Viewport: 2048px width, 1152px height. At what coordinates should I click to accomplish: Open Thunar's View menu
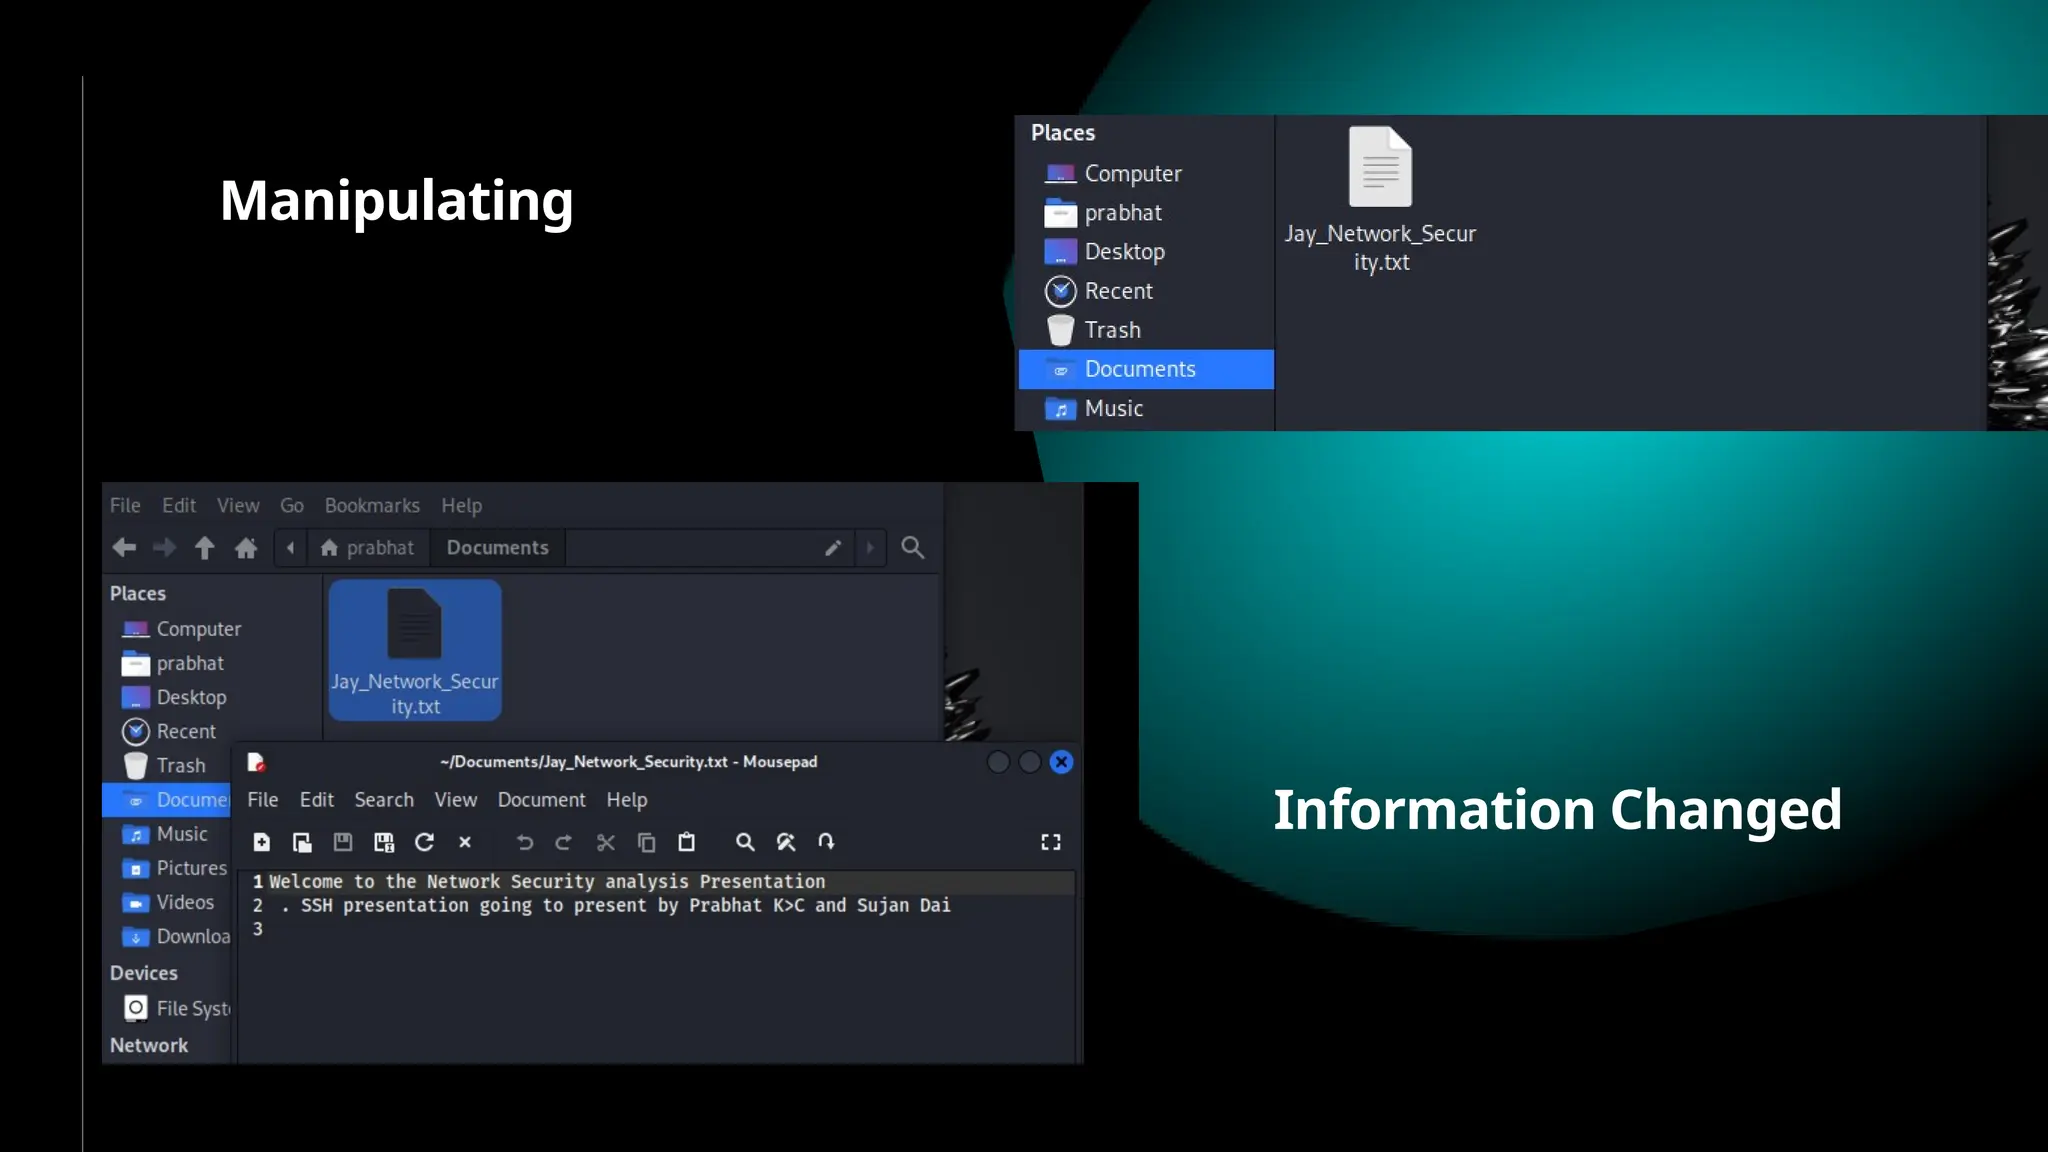click(238, 505)
